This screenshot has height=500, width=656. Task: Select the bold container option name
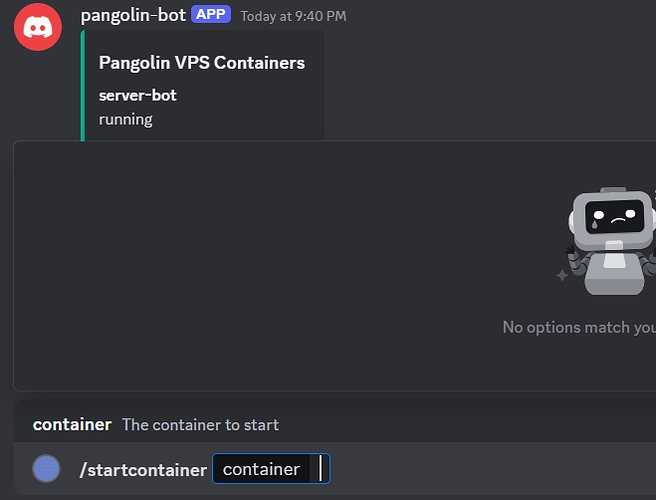72,425
